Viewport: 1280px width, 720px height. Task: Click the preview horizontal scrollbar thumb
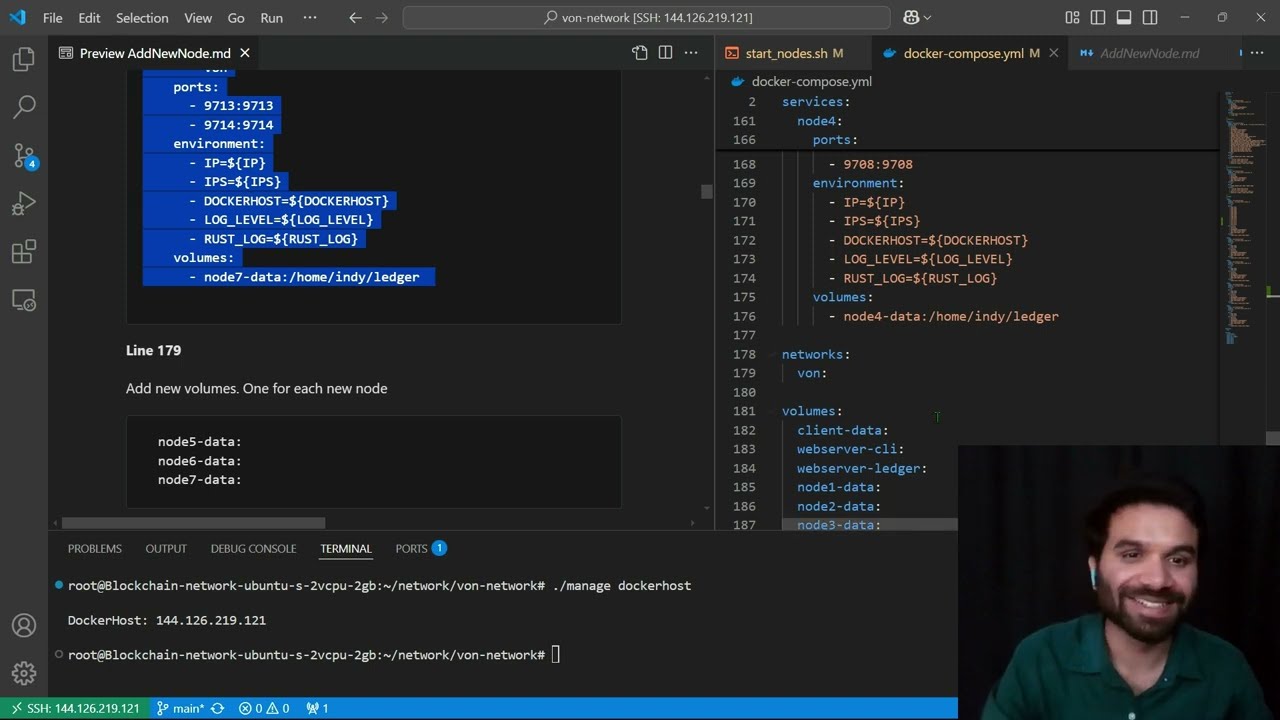[x=193, y=523]
